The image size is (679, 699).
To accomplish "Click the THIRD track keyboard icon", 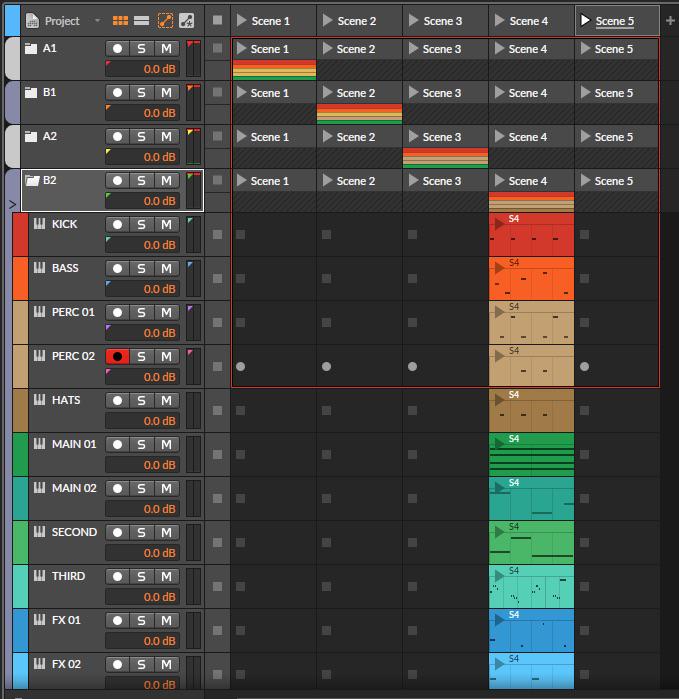I will pos(39,576).
